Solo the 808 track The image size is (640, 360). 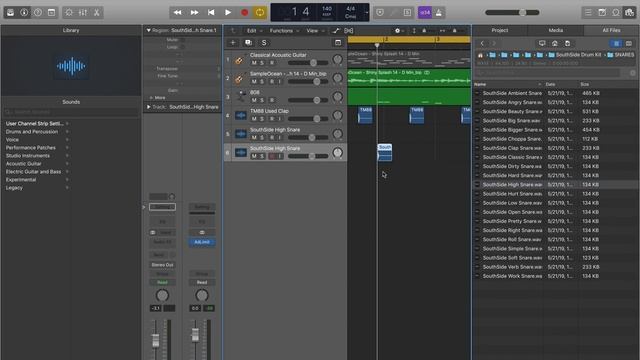click(x=262, y=100)
